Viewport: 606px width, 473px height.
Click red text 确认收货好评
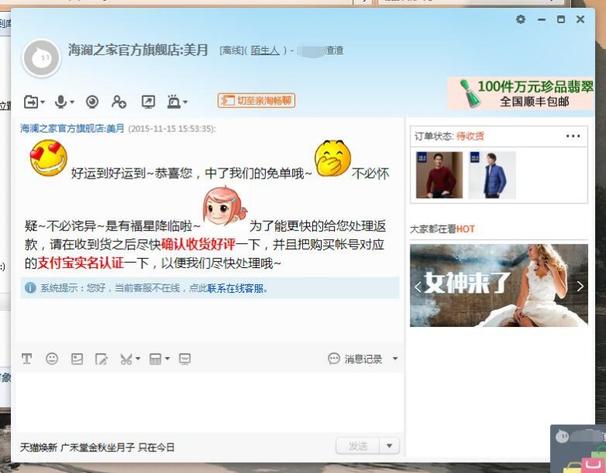(x=198, y=245)
